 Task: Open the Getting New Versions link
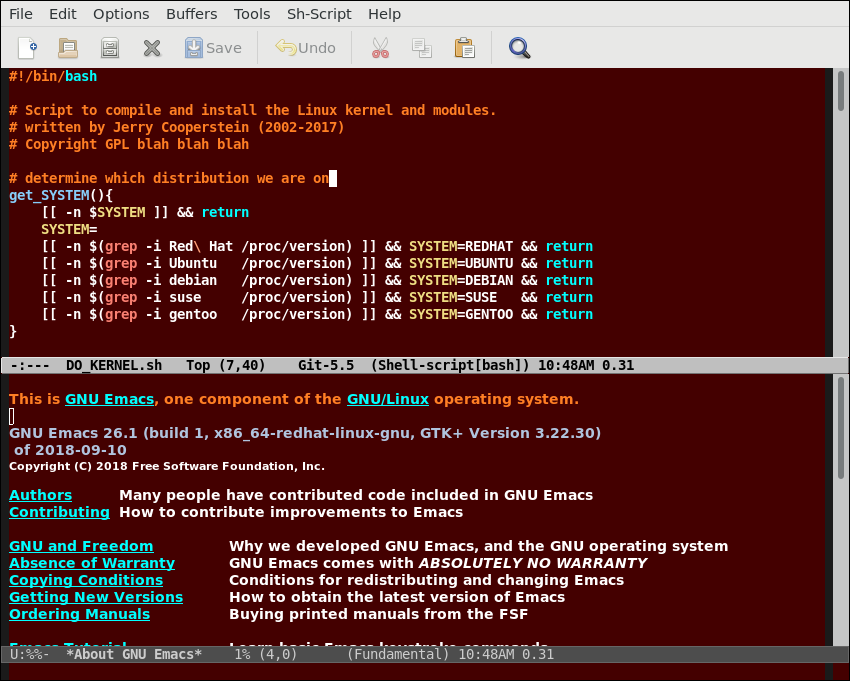tap(96, 597)
